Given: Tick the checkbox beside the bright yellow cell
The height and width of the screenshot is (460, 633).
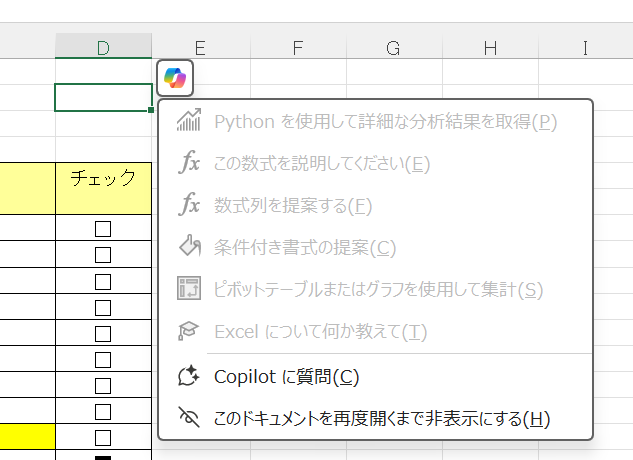Looking at the screenshot, I should pos(103,438).
